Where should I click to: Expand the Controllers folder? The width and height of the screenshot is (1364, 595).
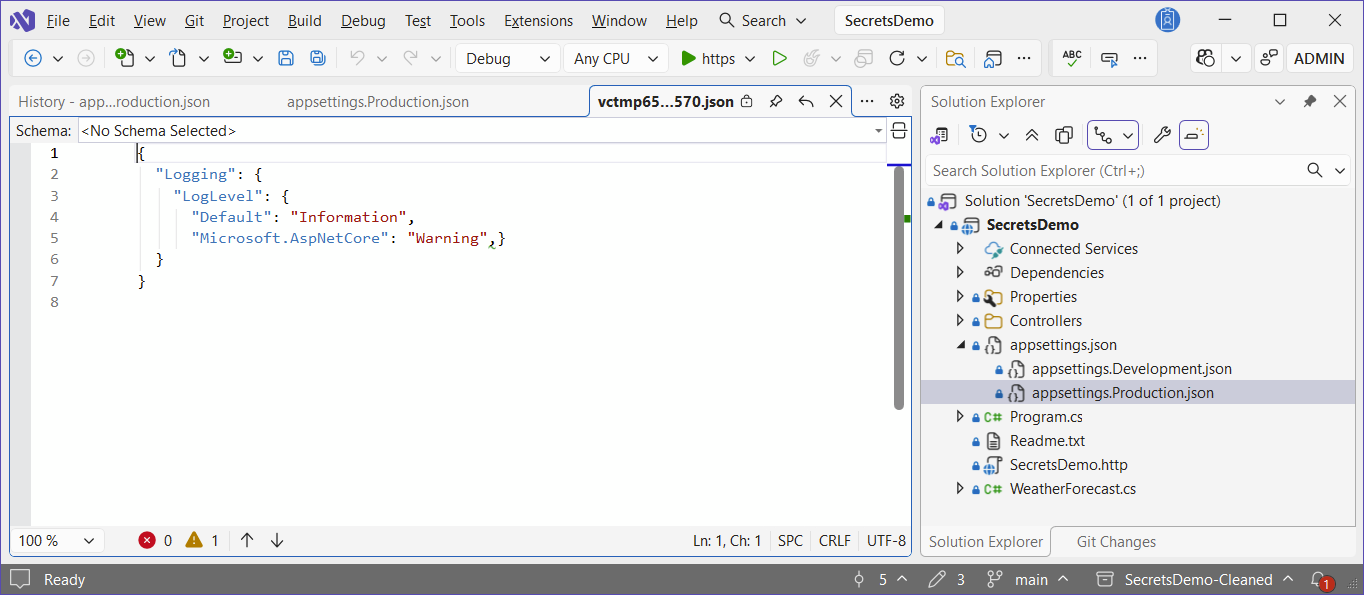pyautogui.click(x=960, y=321)
